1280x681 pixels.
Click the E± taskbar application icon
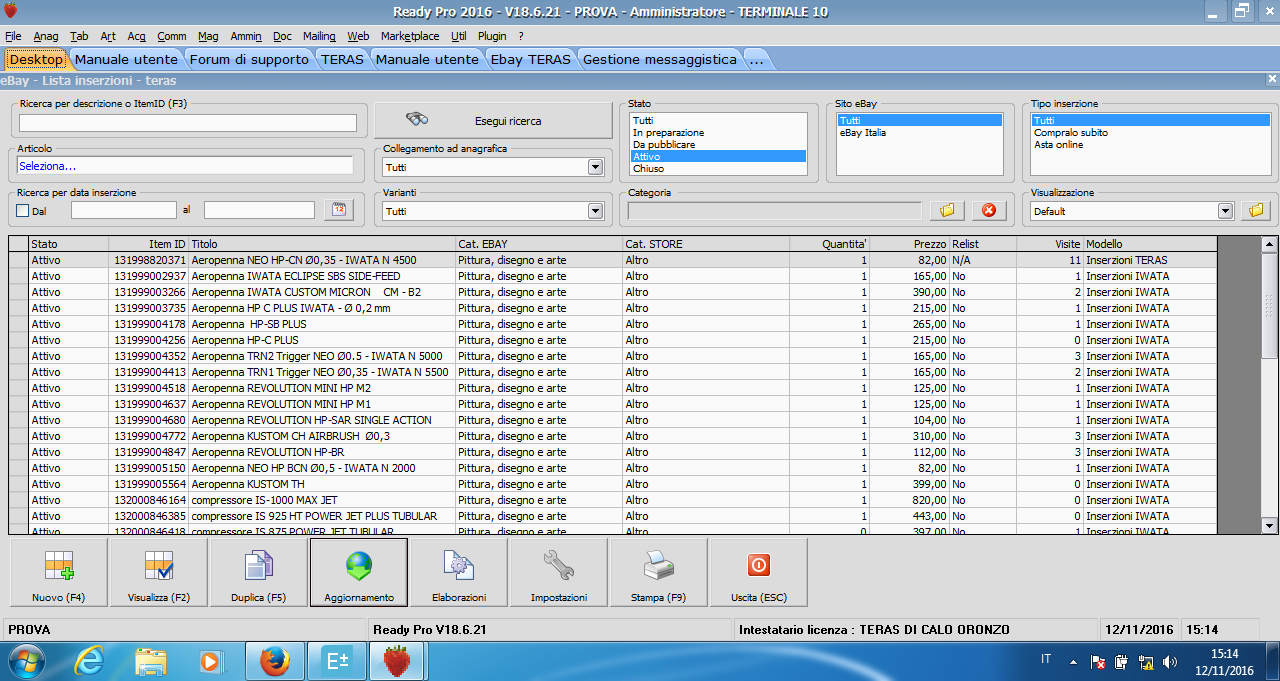click(336, 661)
